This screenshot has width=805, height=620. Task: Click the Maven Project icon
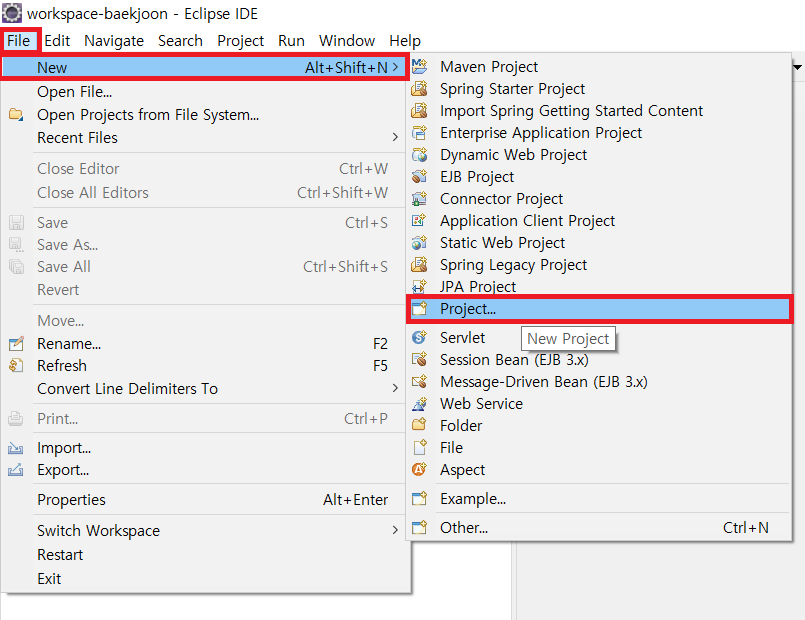pos(419,66)
